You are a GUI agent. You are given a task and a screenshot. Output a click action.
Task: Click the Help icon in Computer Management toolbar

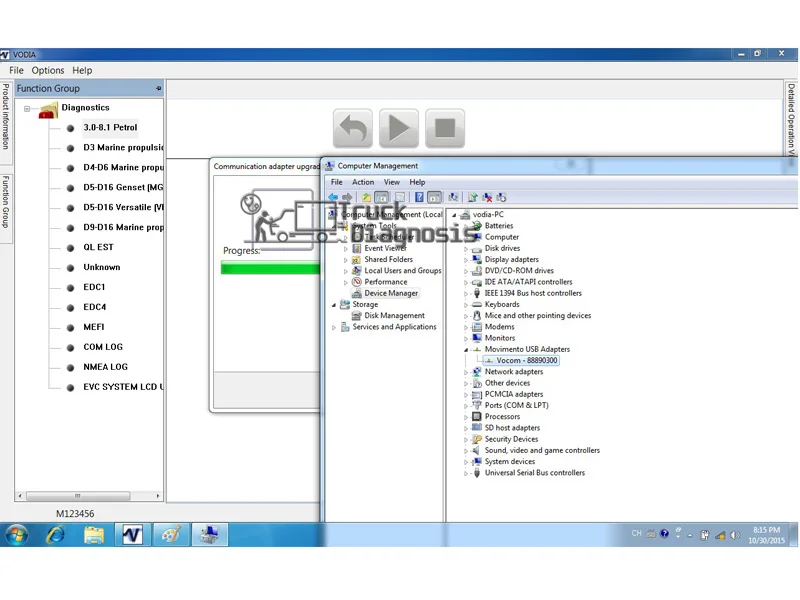[x=419, y=197]
